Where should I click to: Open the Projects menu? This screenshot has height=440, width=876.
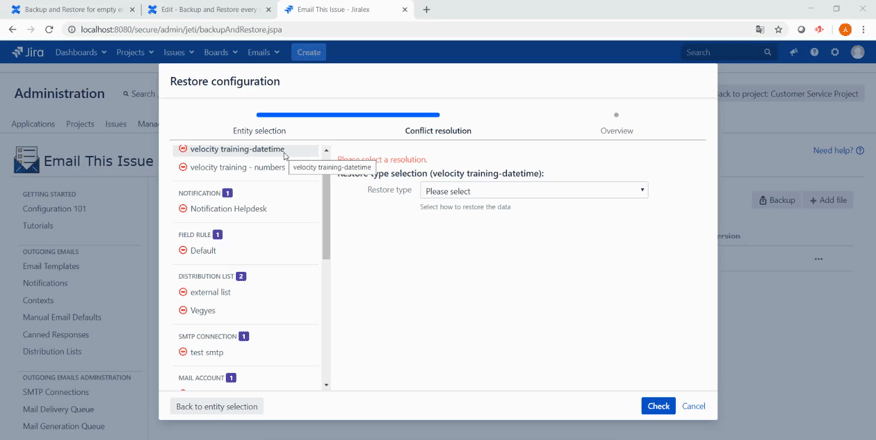pyautogui.click(x=135, y=52)
